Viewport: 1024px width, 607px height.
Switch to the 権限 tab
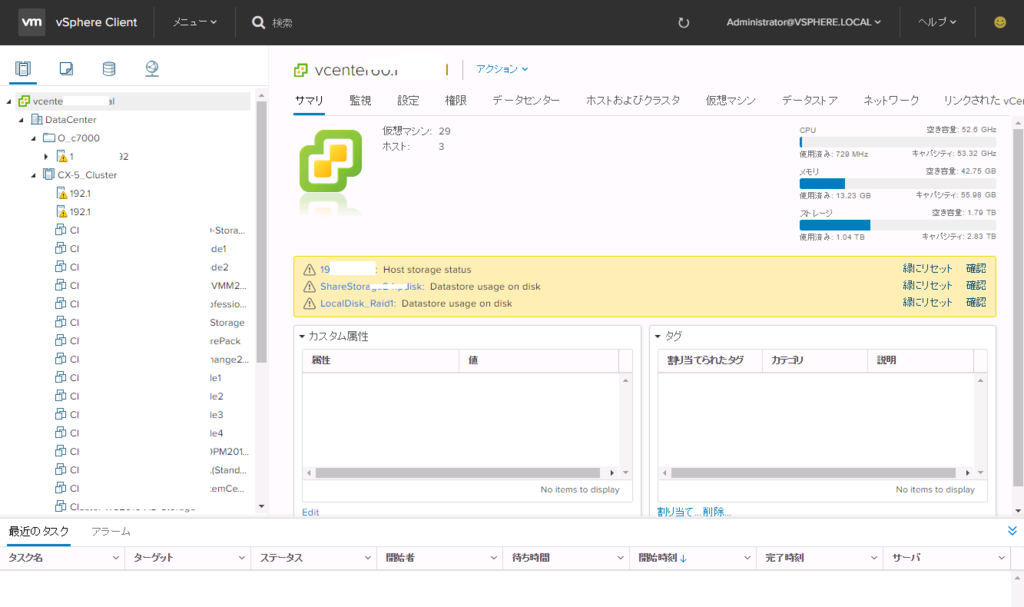[x=456, y=100]
